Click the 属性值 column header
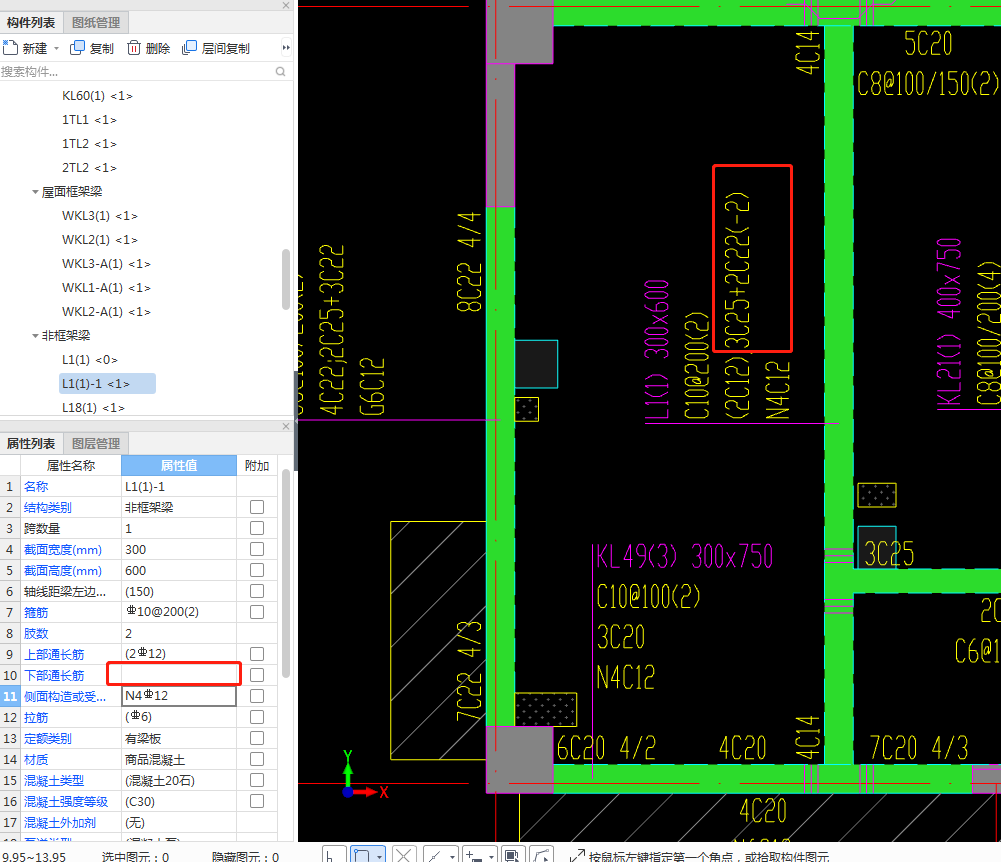The width and height of the screenshot is (1001, 862). [179, 465]
